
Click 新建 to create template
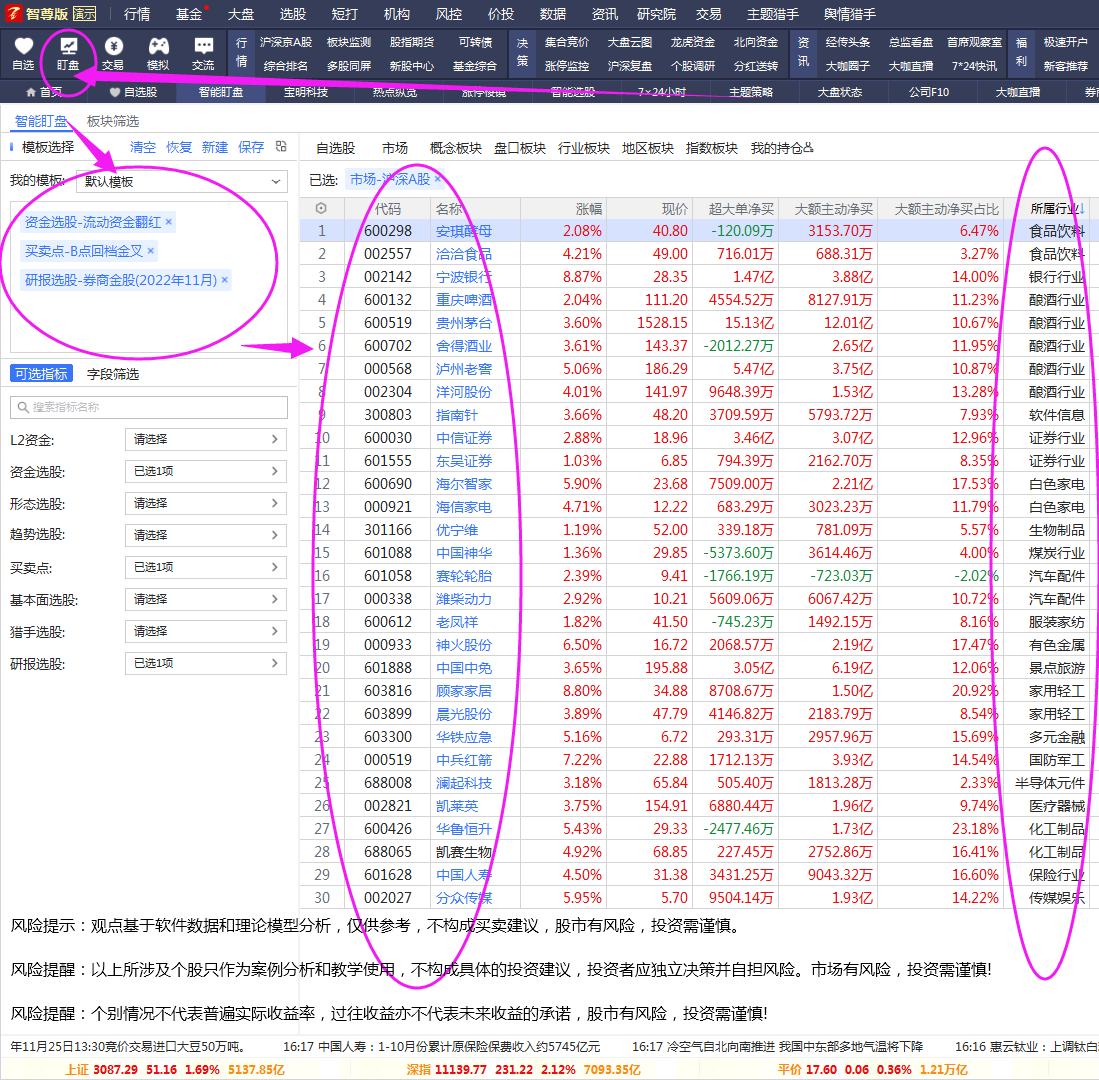[214, 147]
